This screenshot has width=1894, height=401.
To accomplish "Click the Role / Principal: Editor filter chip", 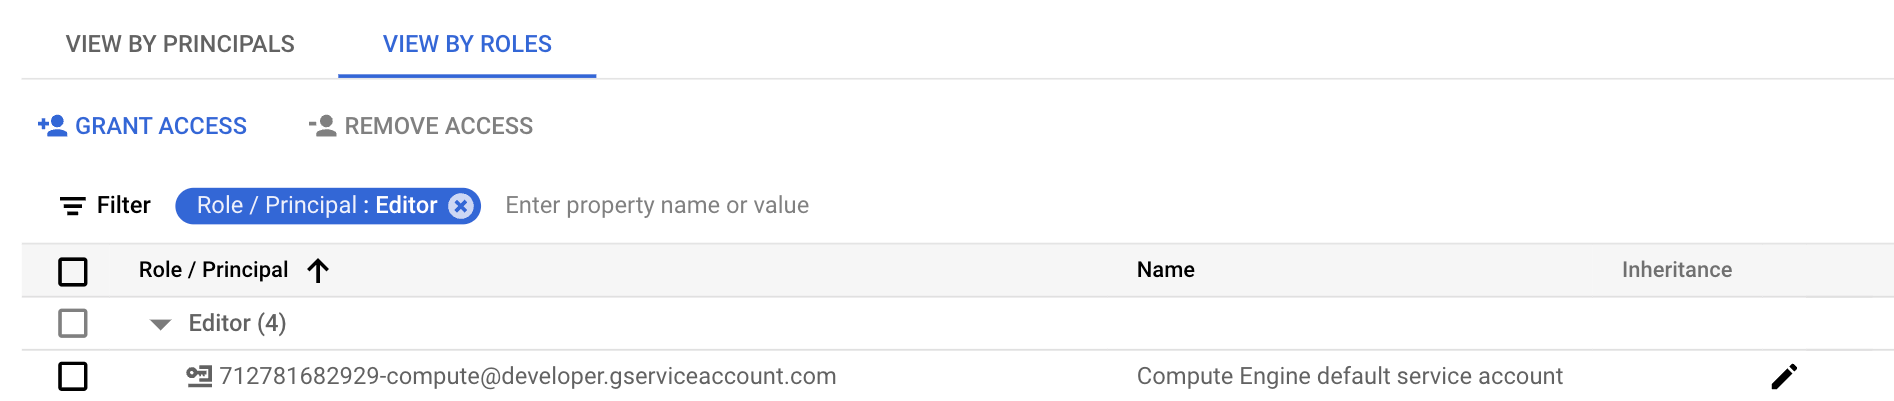I will [x=316, y=206].
